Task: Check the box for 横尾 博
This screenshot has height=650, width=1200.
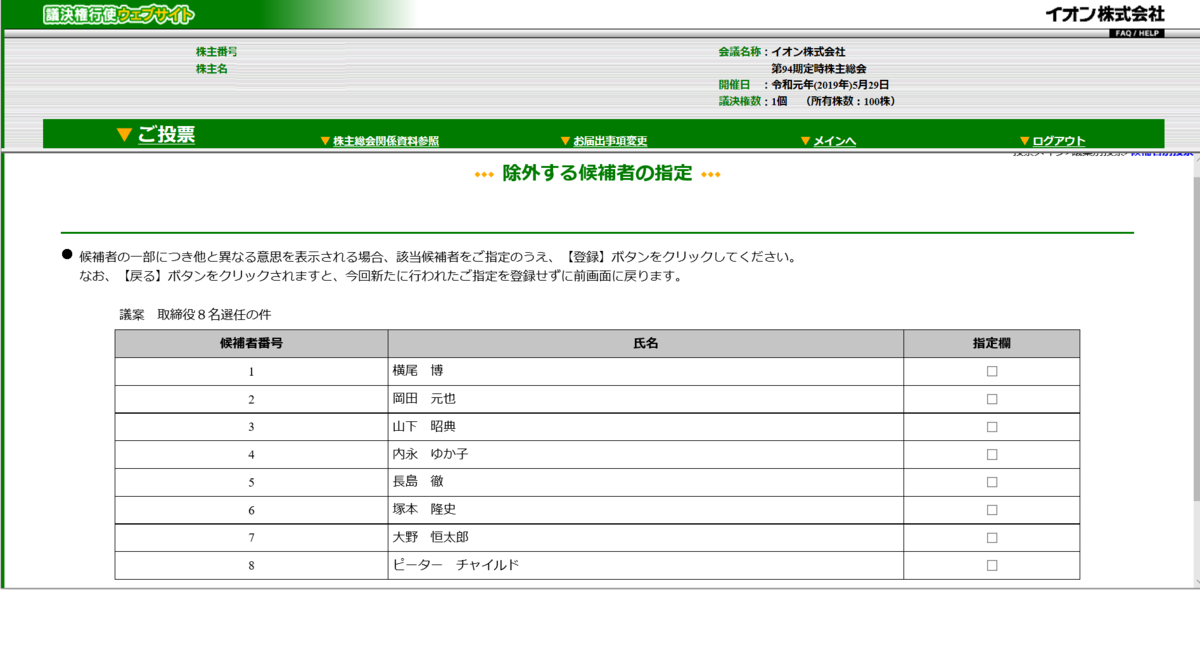Action: click(x=992, y=371)
